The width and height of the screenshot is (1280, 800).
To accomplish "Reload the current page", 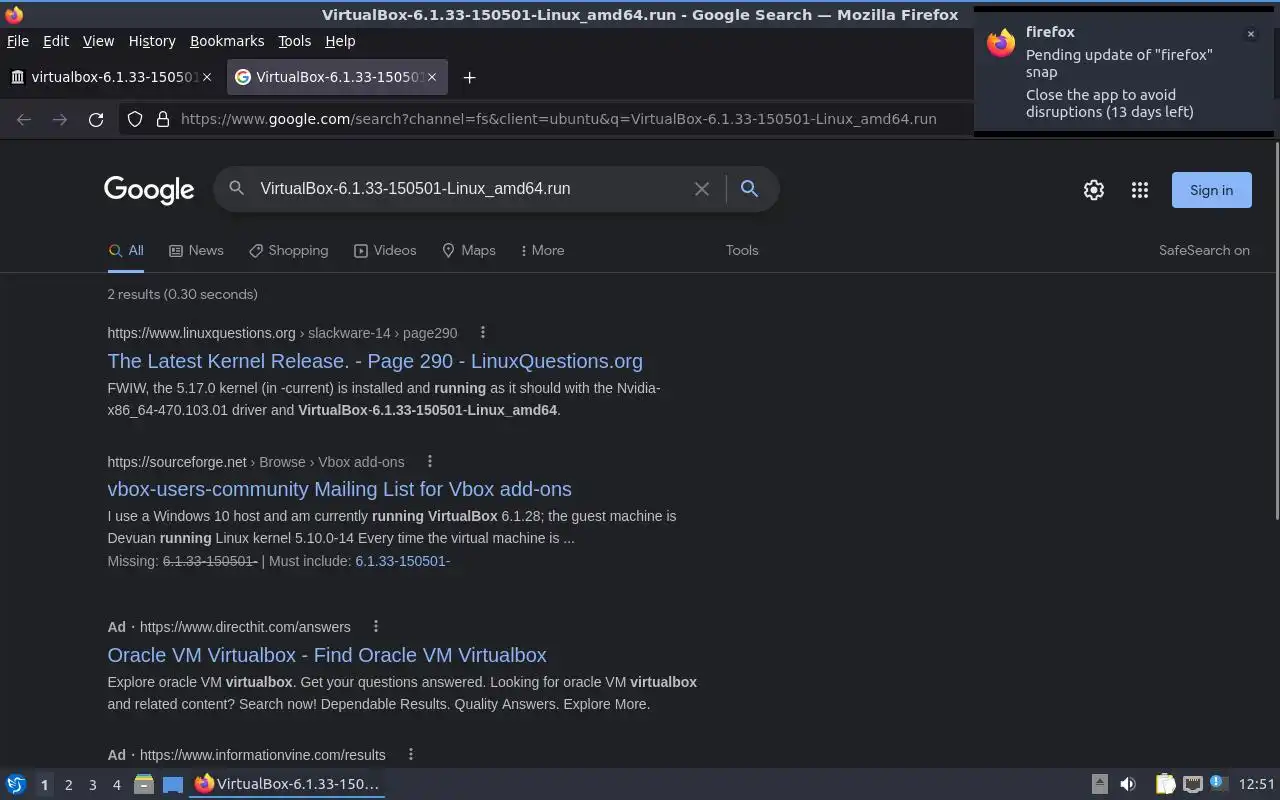I will click(x=96, y=119).
